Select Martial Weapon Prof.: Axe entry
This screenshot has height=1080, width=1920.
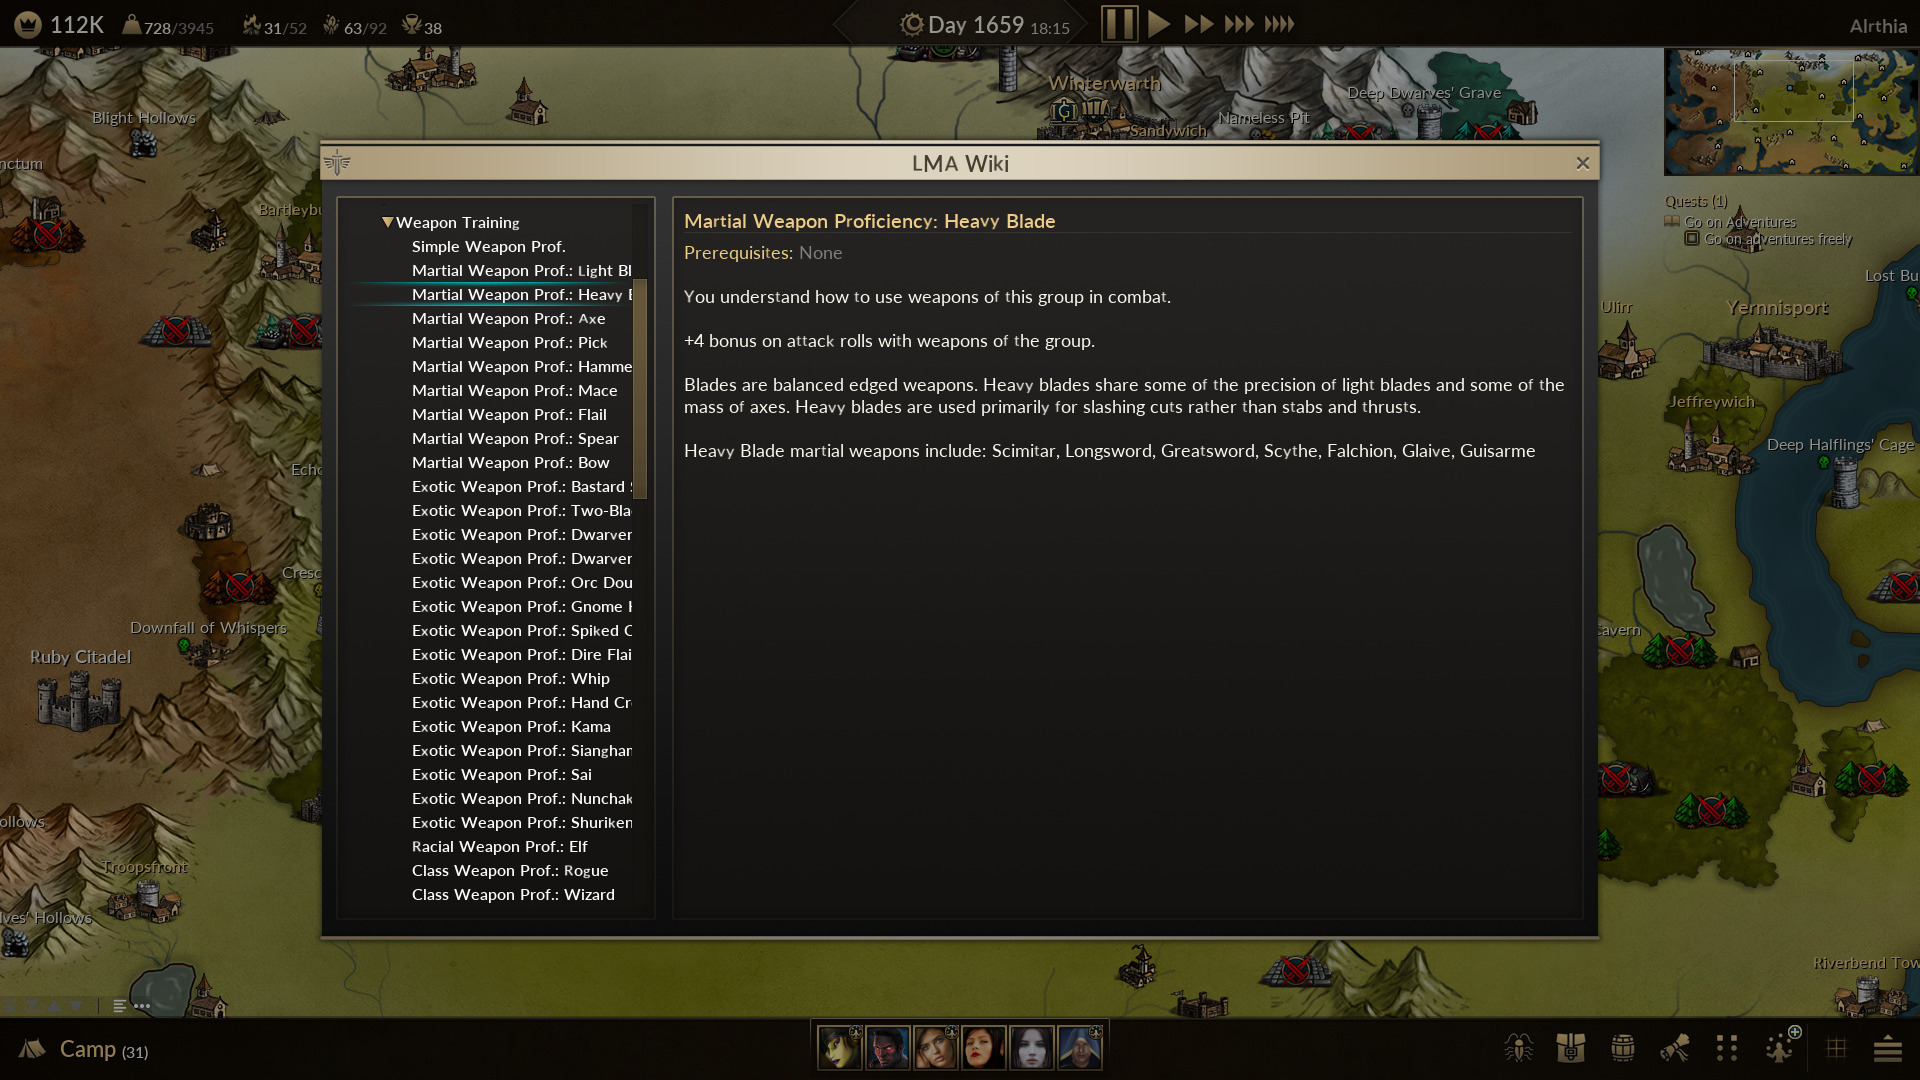(x=508, y=318)
